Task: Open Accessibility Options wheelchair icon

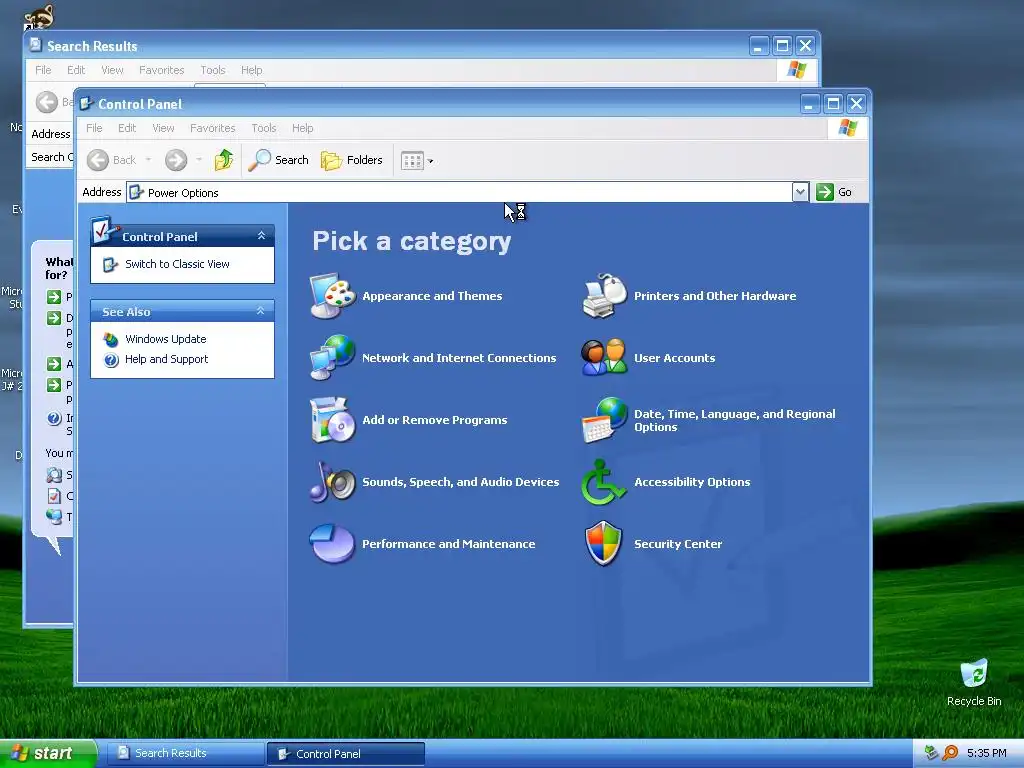Action: [605, 482]
